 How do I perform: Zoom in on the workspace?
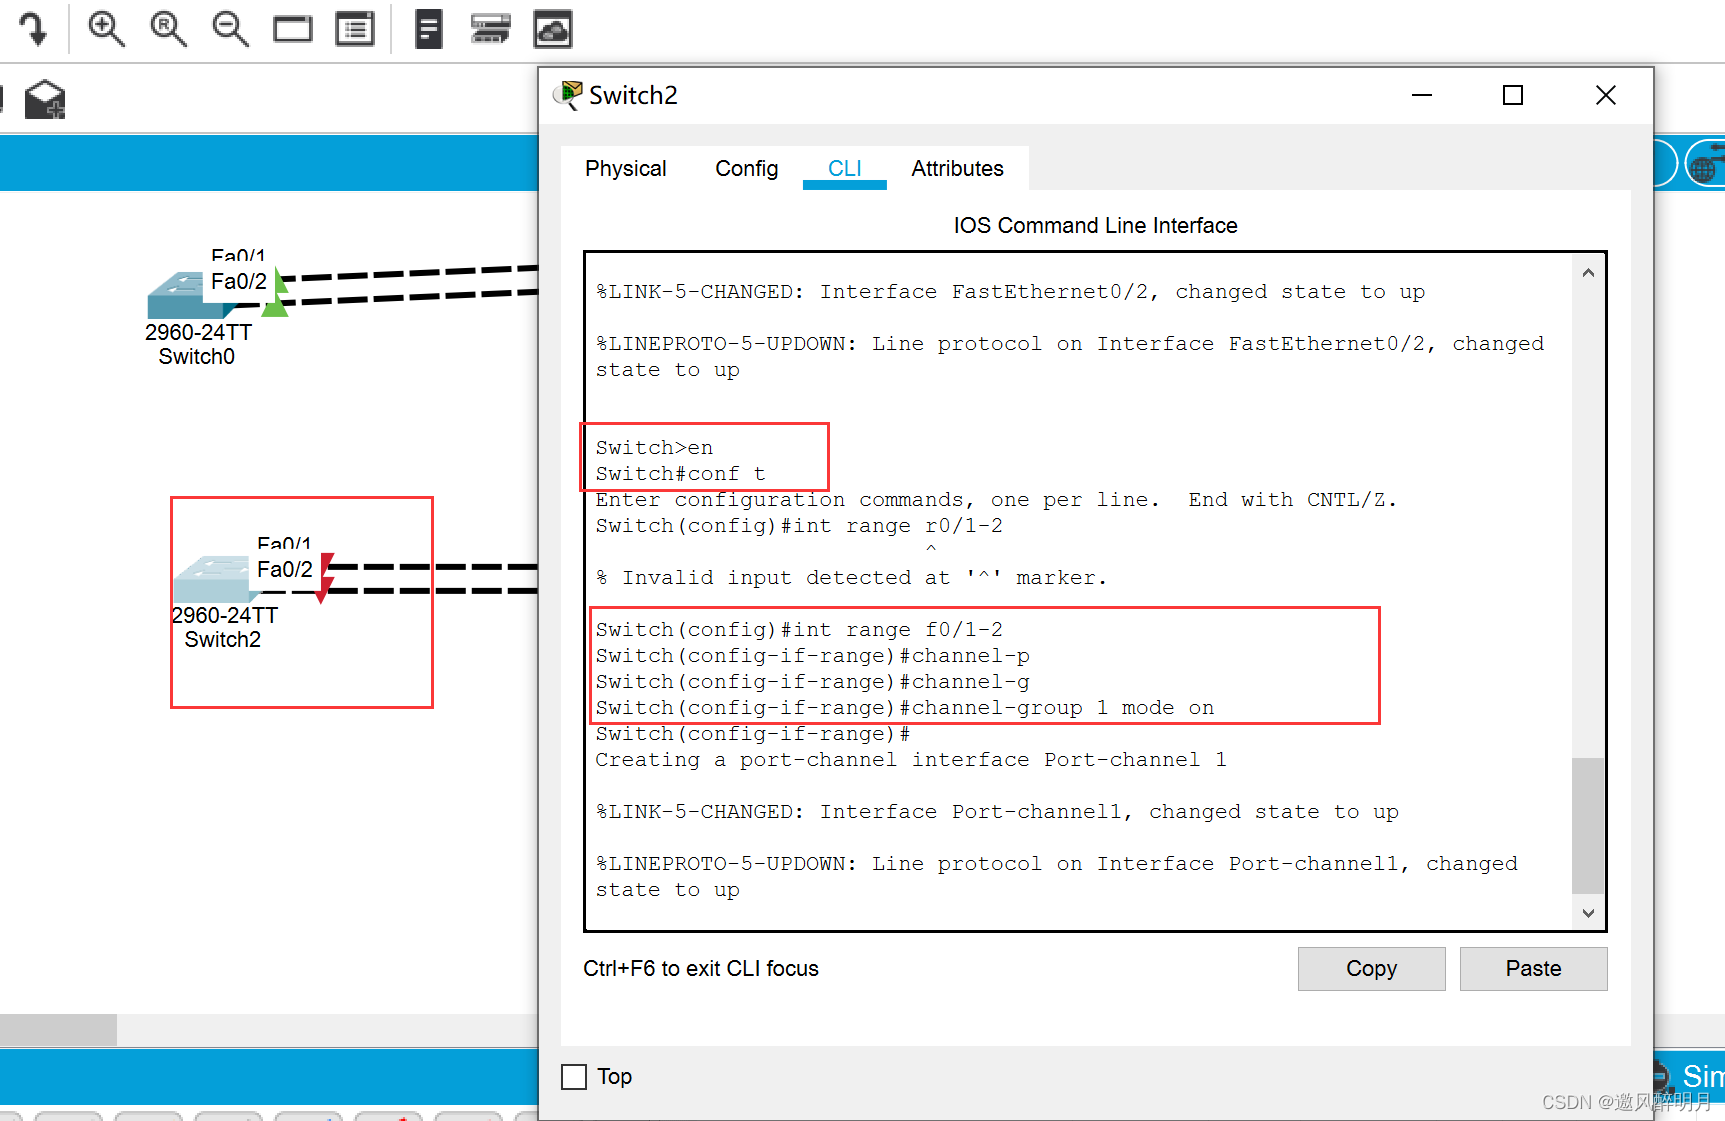coord(106,29)
